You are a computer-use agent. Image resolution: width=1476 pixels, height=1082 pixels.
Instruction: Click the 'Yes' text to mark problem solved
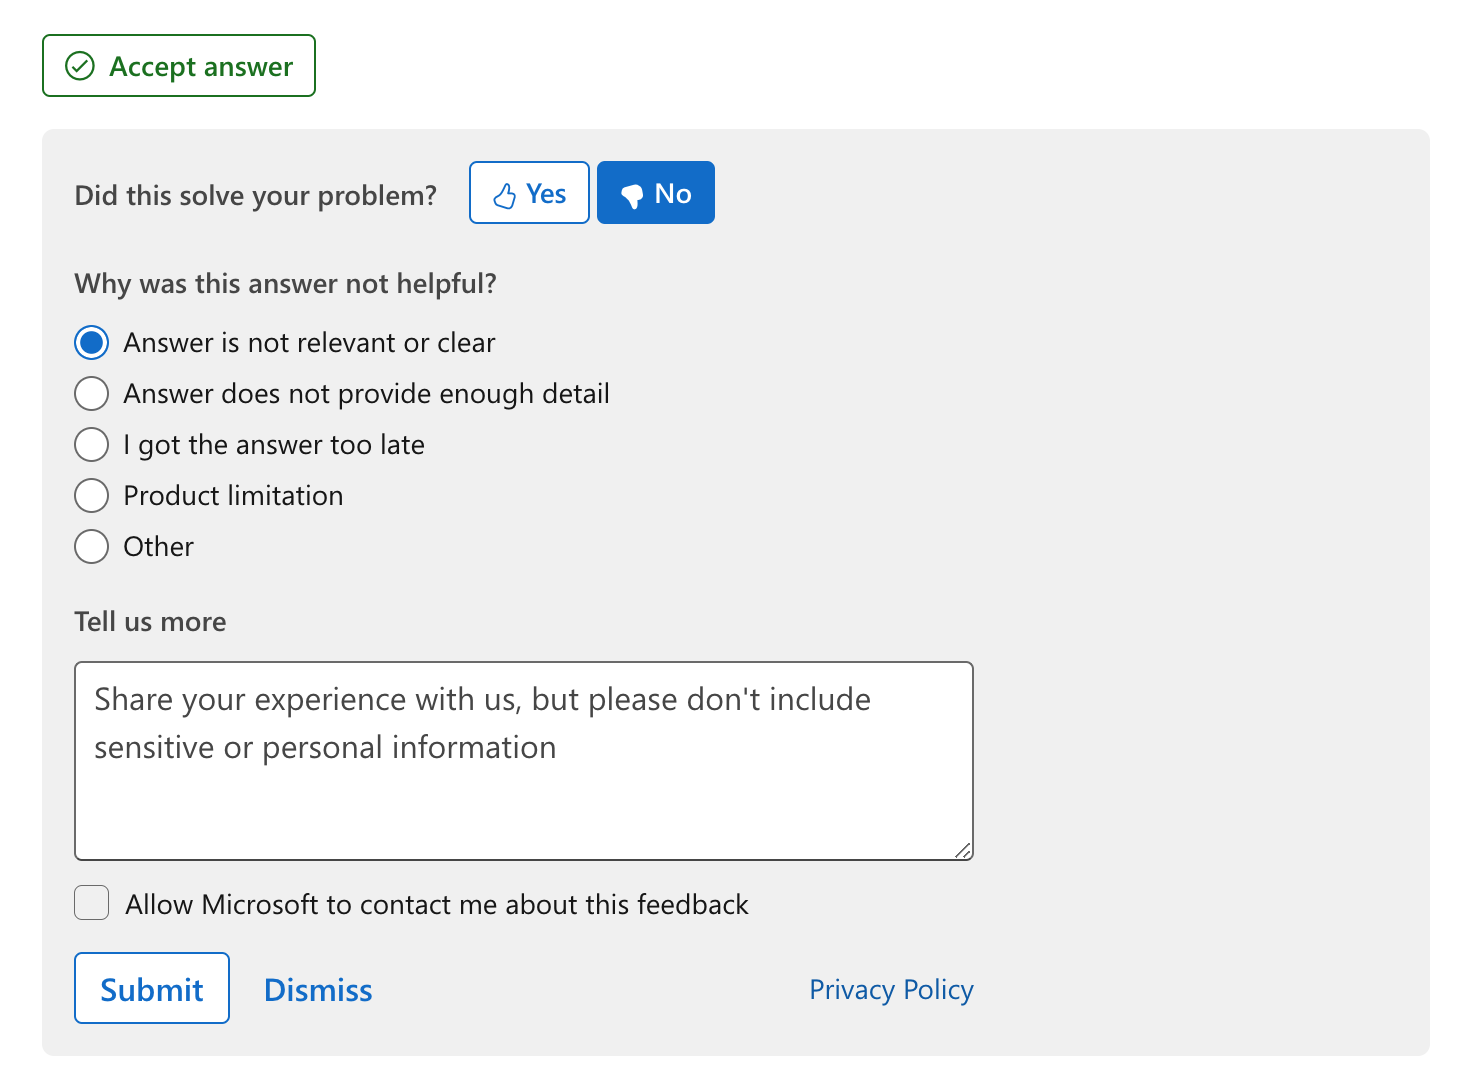(546, 194)
